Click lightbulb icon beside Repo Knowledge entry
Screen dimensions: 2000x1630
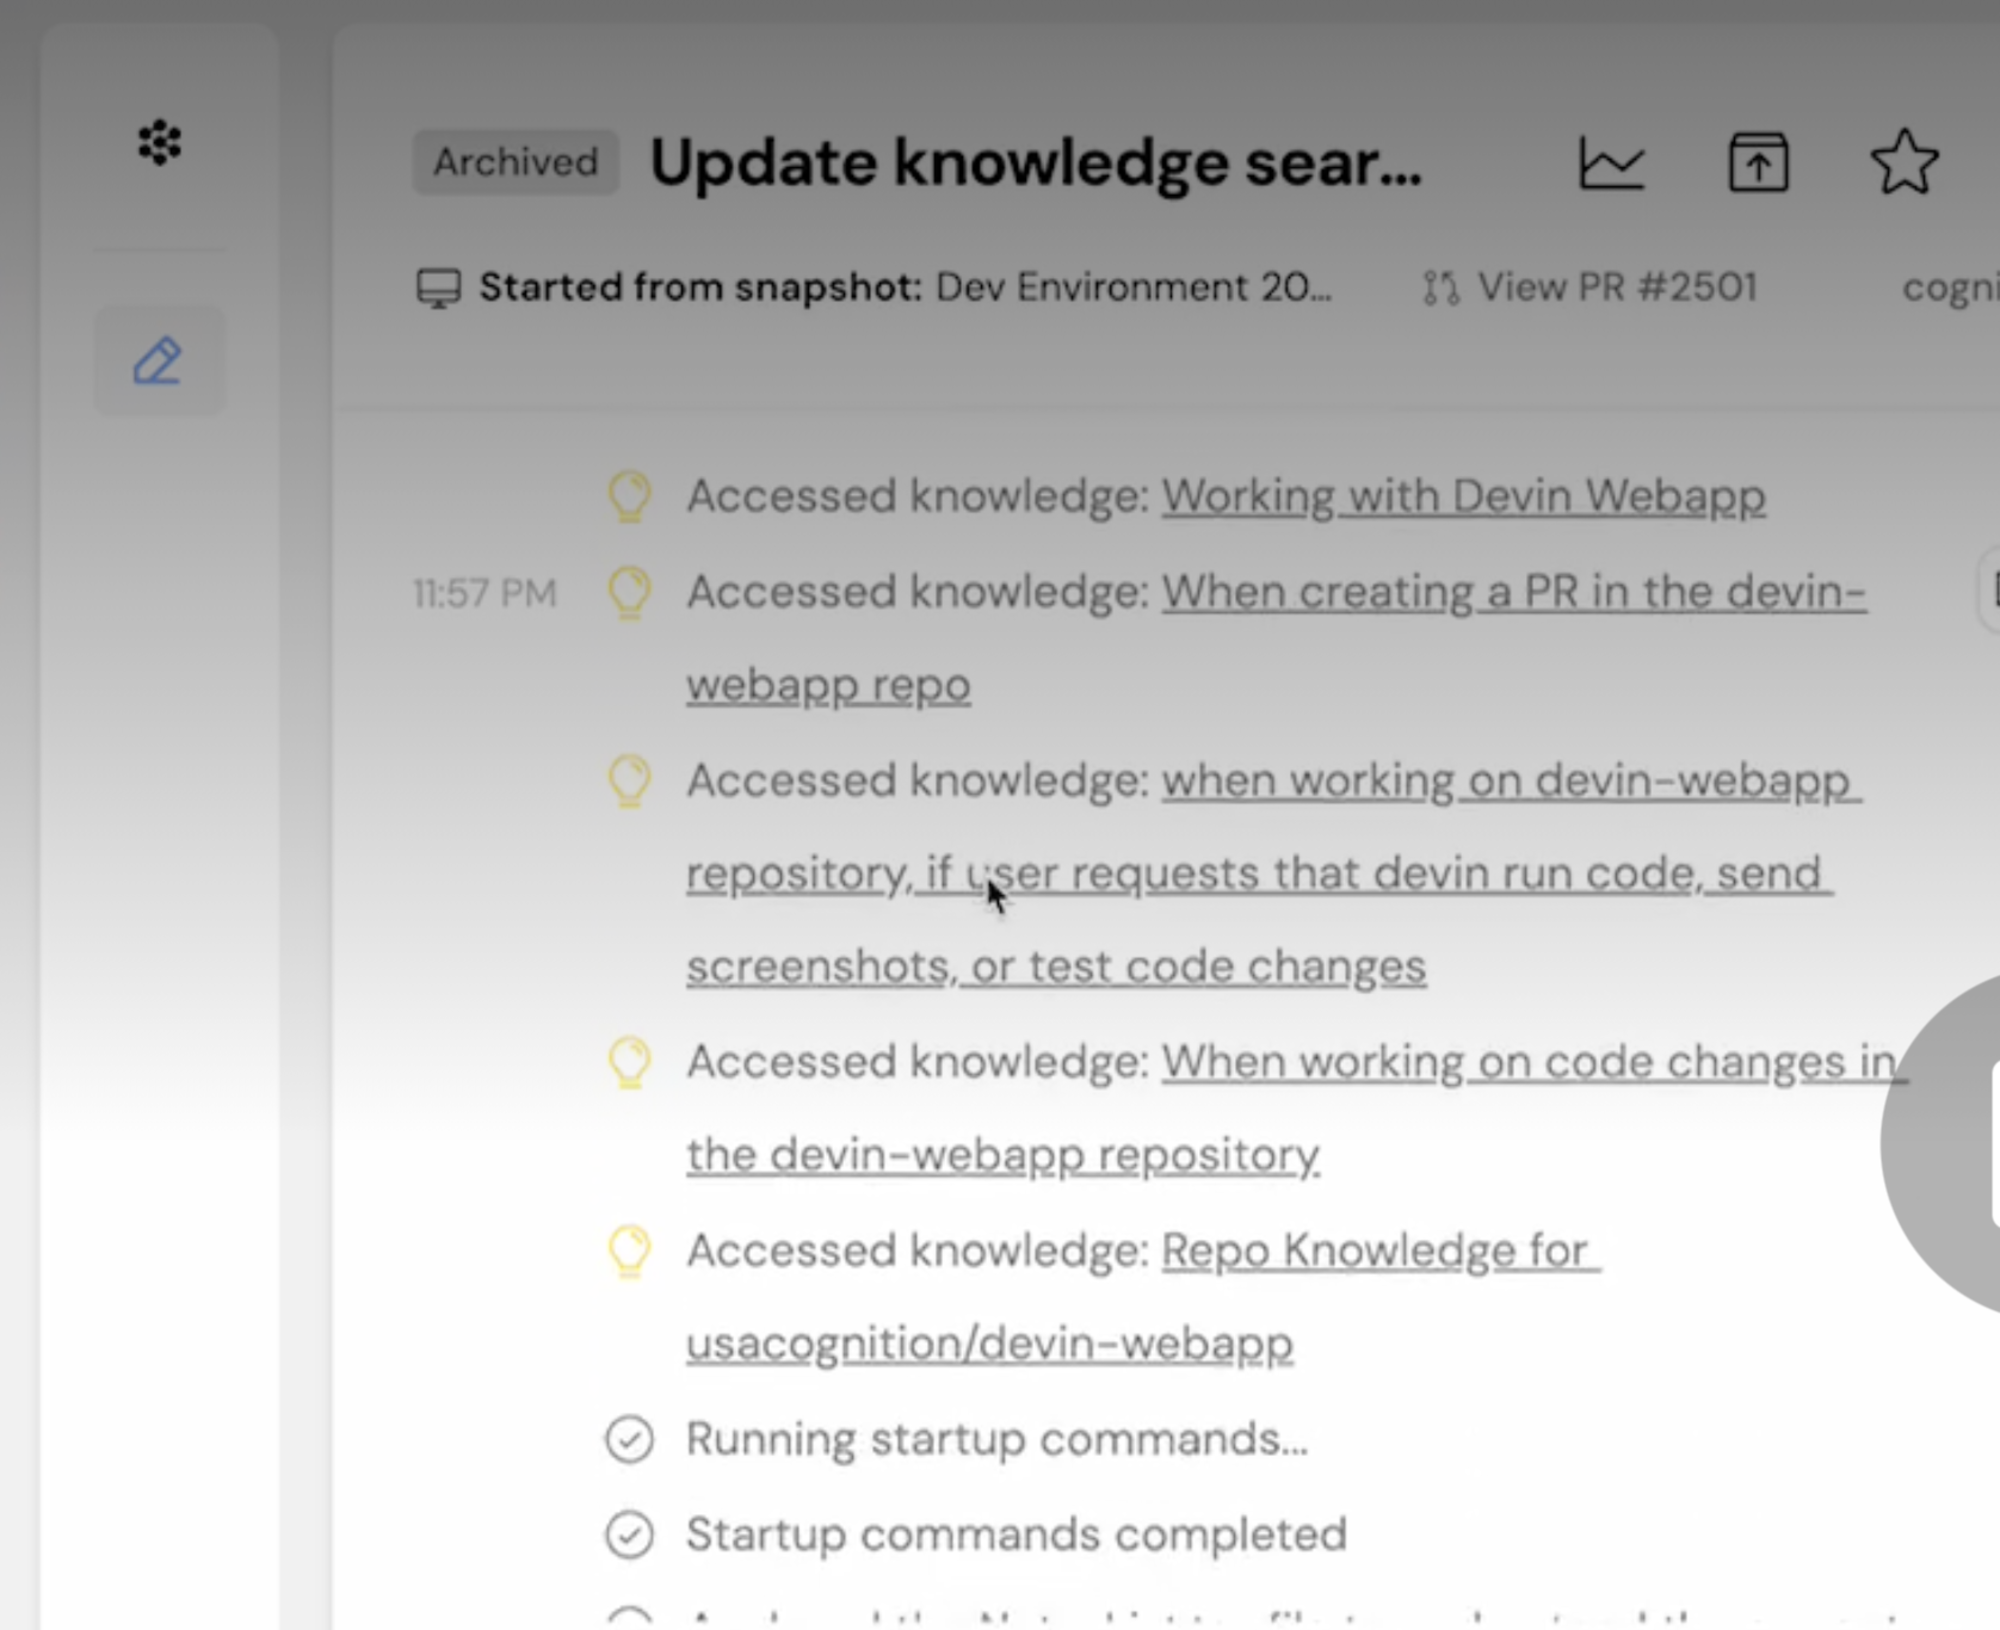630,1251
